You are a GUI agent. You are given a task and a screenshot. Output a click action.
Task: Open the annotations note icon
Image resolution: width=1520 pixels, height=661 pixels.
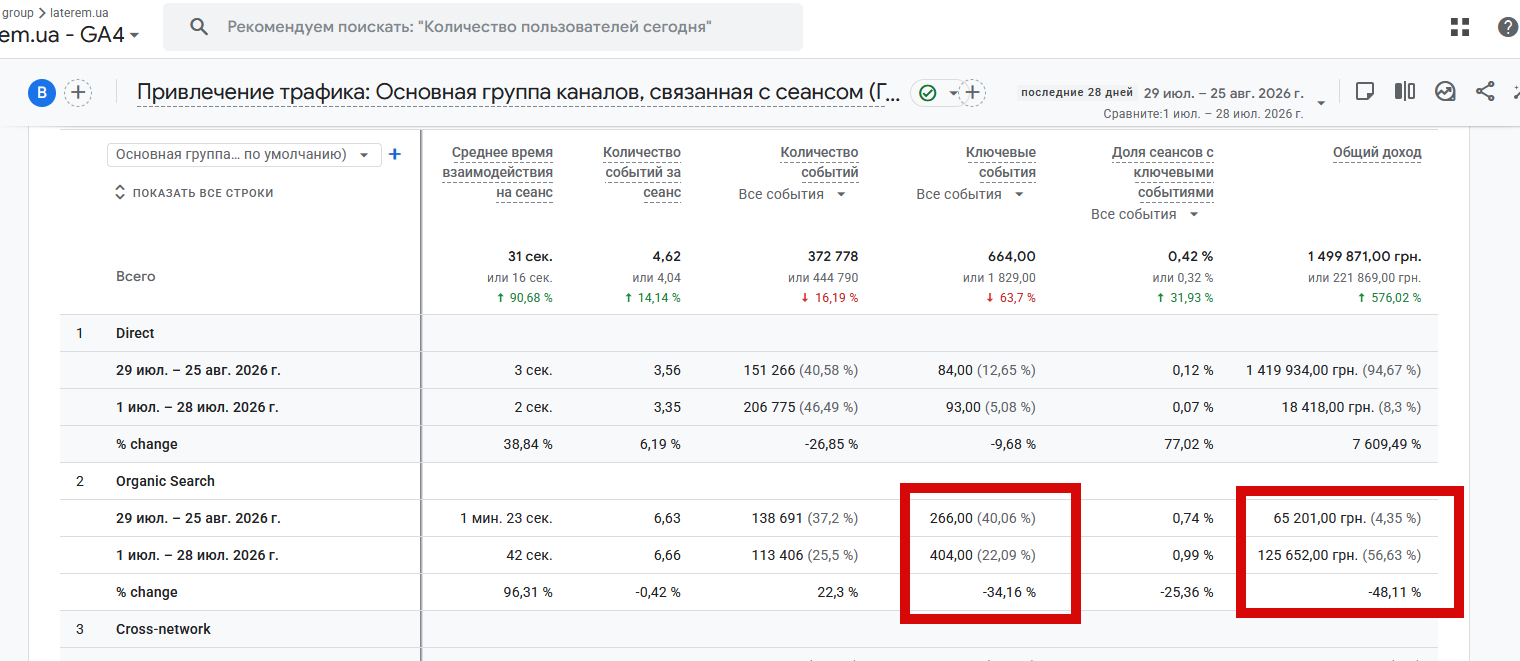click(1364, 91)
